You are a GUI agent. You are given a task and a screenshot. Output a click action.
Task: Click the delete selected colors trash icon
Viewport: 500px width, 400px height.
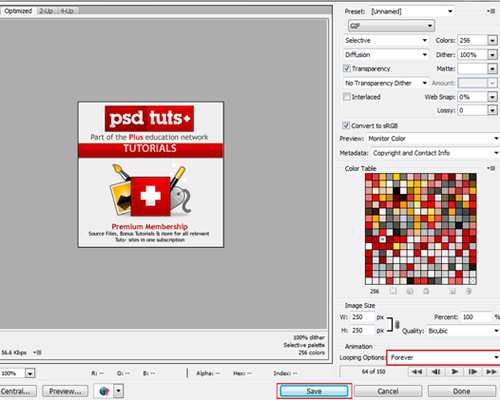(469, 291)
